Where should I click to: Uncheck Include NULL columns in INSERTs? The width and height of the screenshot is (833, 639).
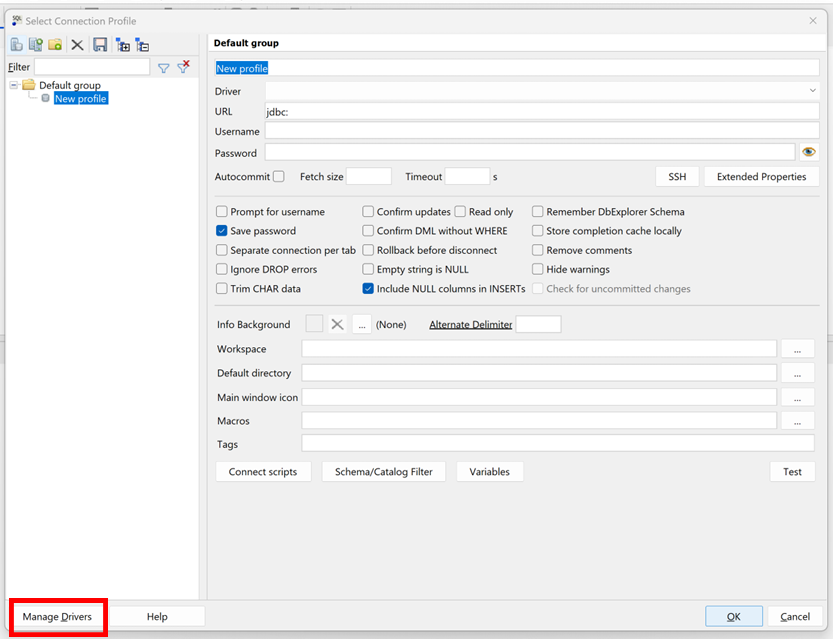coord(368,288)
